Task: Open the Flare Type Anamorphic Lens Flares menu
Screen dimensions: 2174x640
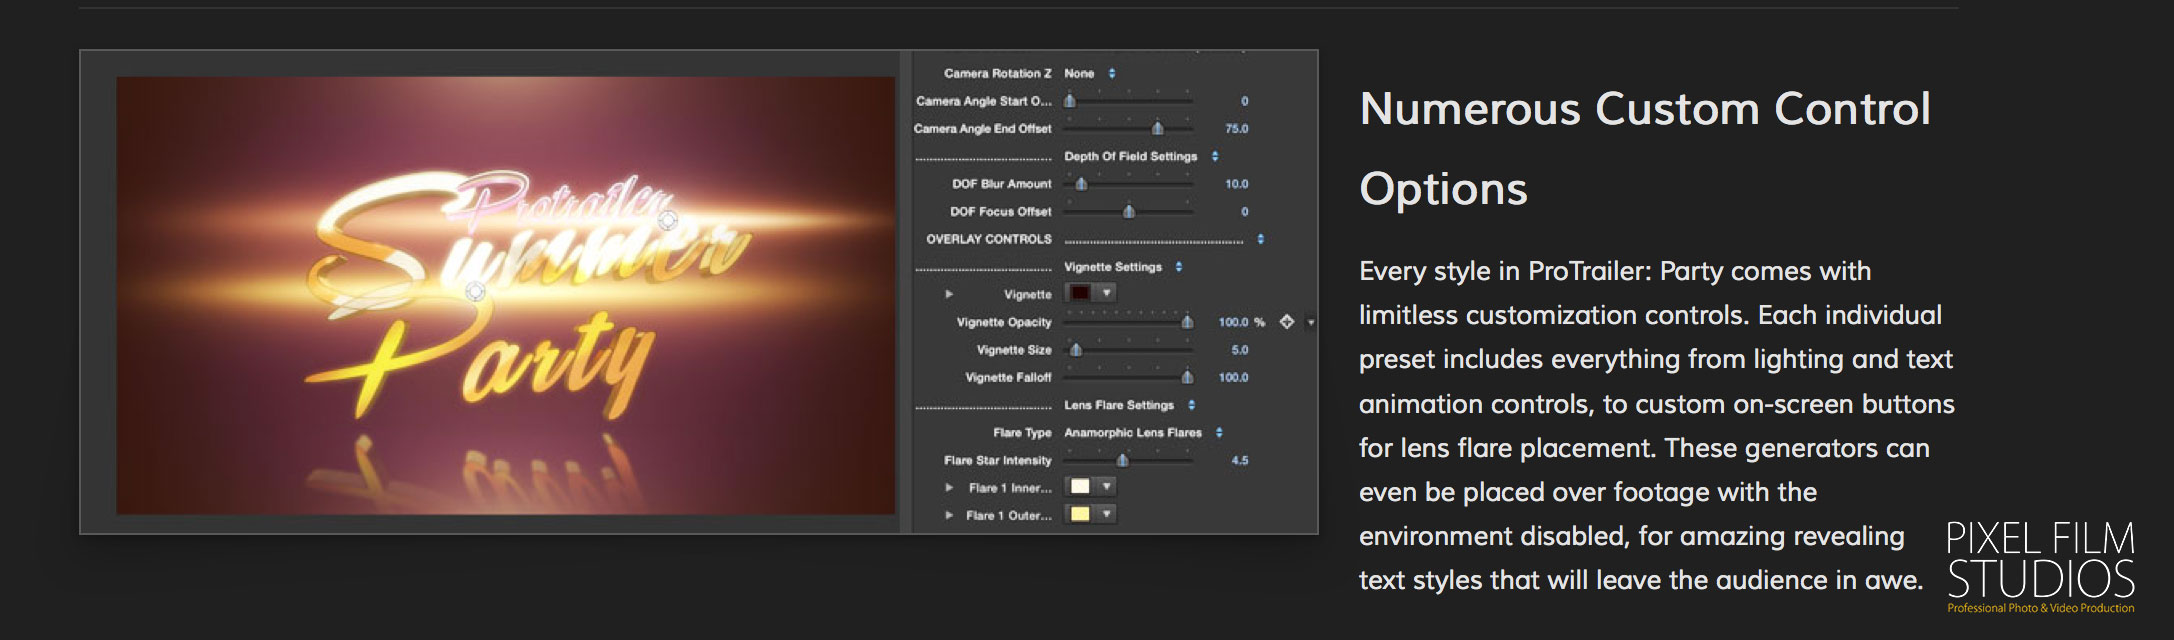Action: tap(1143, 433)
